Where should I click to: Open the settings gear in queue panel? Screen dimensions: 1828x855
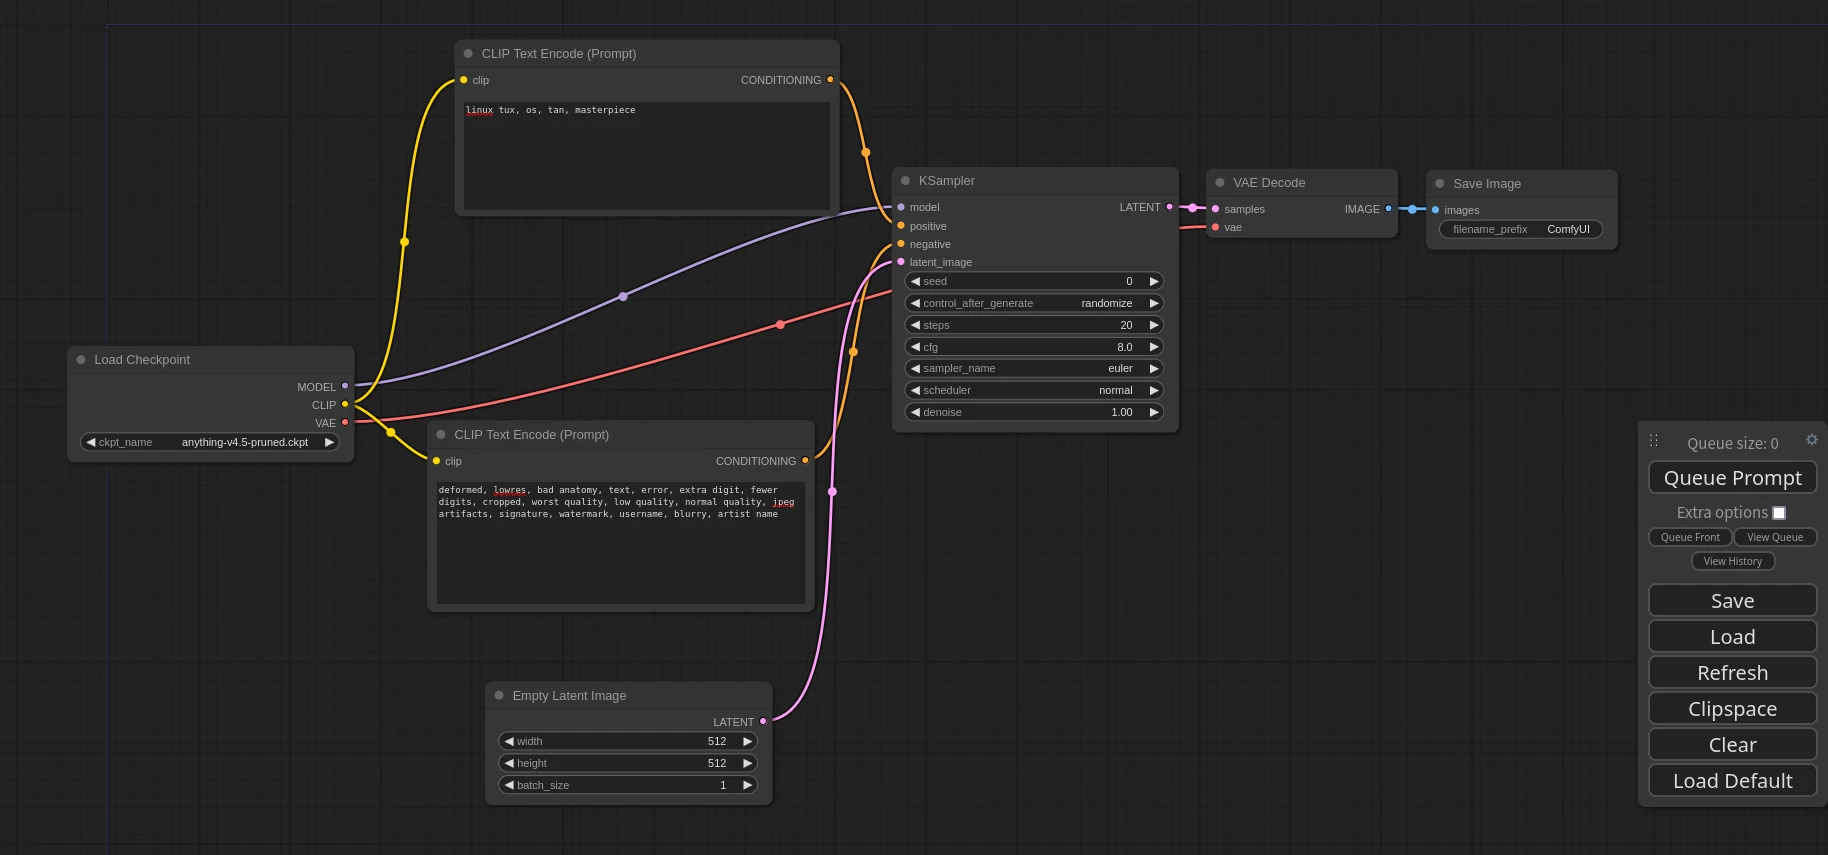[1811, 440]
